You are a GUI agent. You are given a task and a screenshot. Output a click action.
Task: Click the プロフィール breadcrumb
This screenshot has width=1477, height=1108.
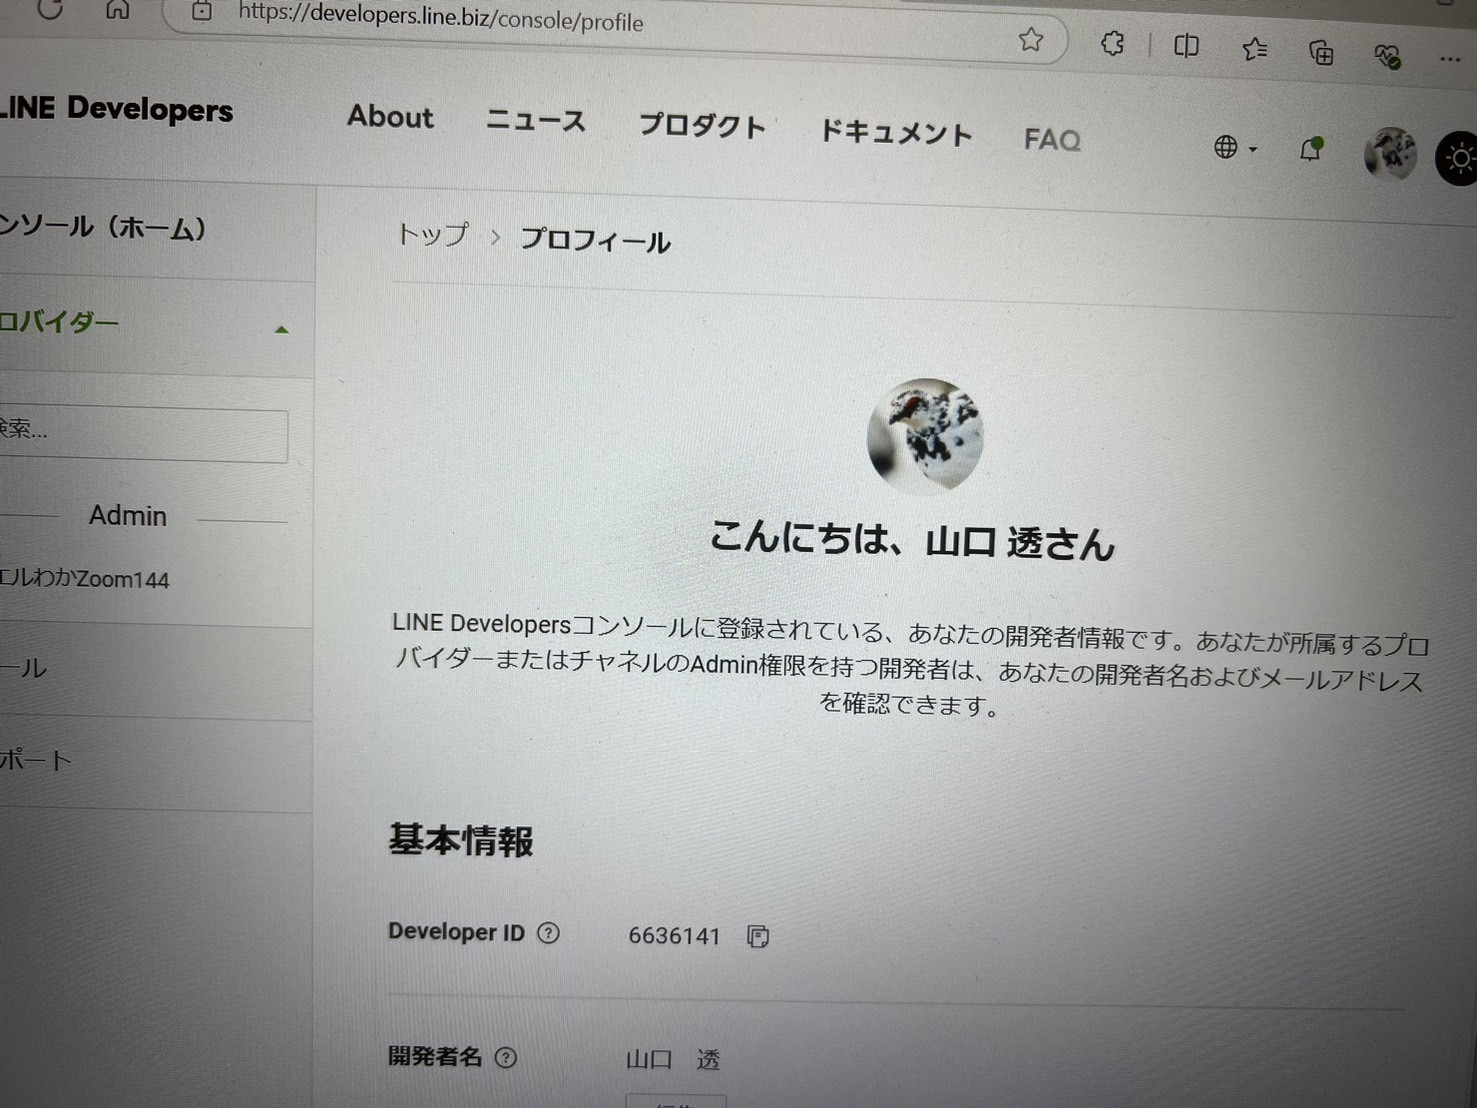click(595, 240)
